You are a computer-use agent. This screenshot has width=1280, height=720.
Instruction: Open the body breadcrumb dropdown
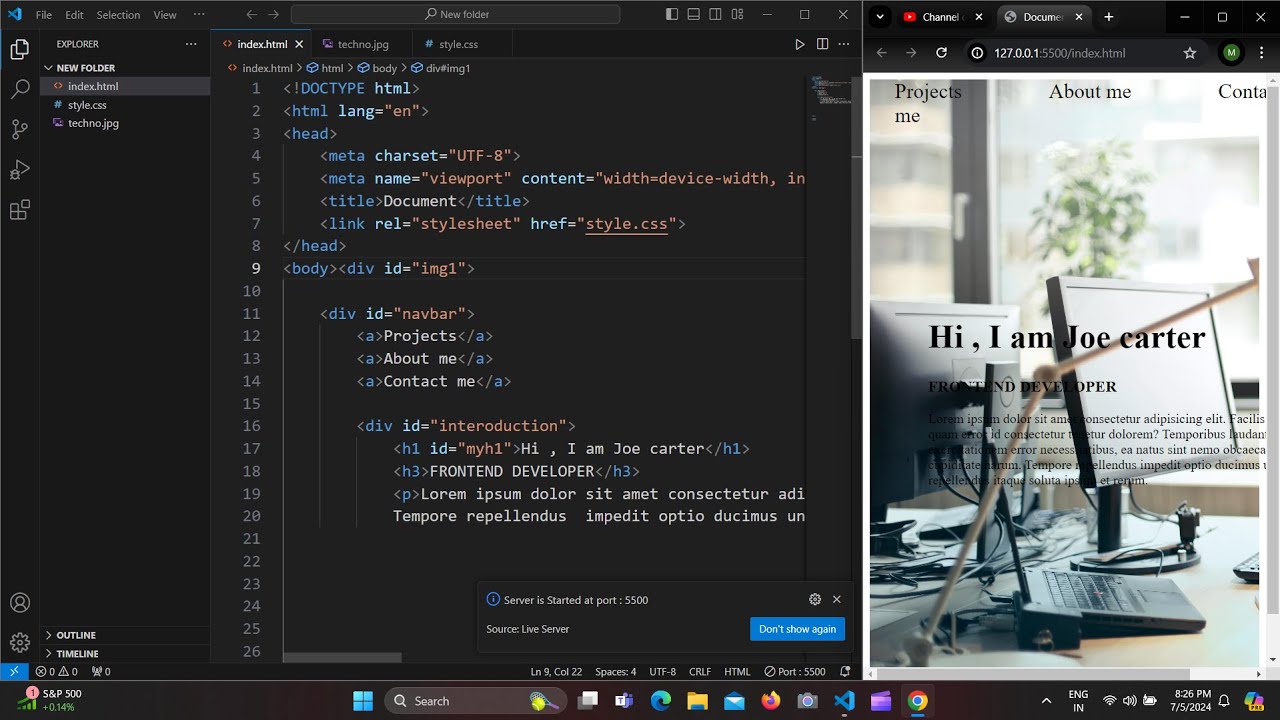(x=378, y=68)
